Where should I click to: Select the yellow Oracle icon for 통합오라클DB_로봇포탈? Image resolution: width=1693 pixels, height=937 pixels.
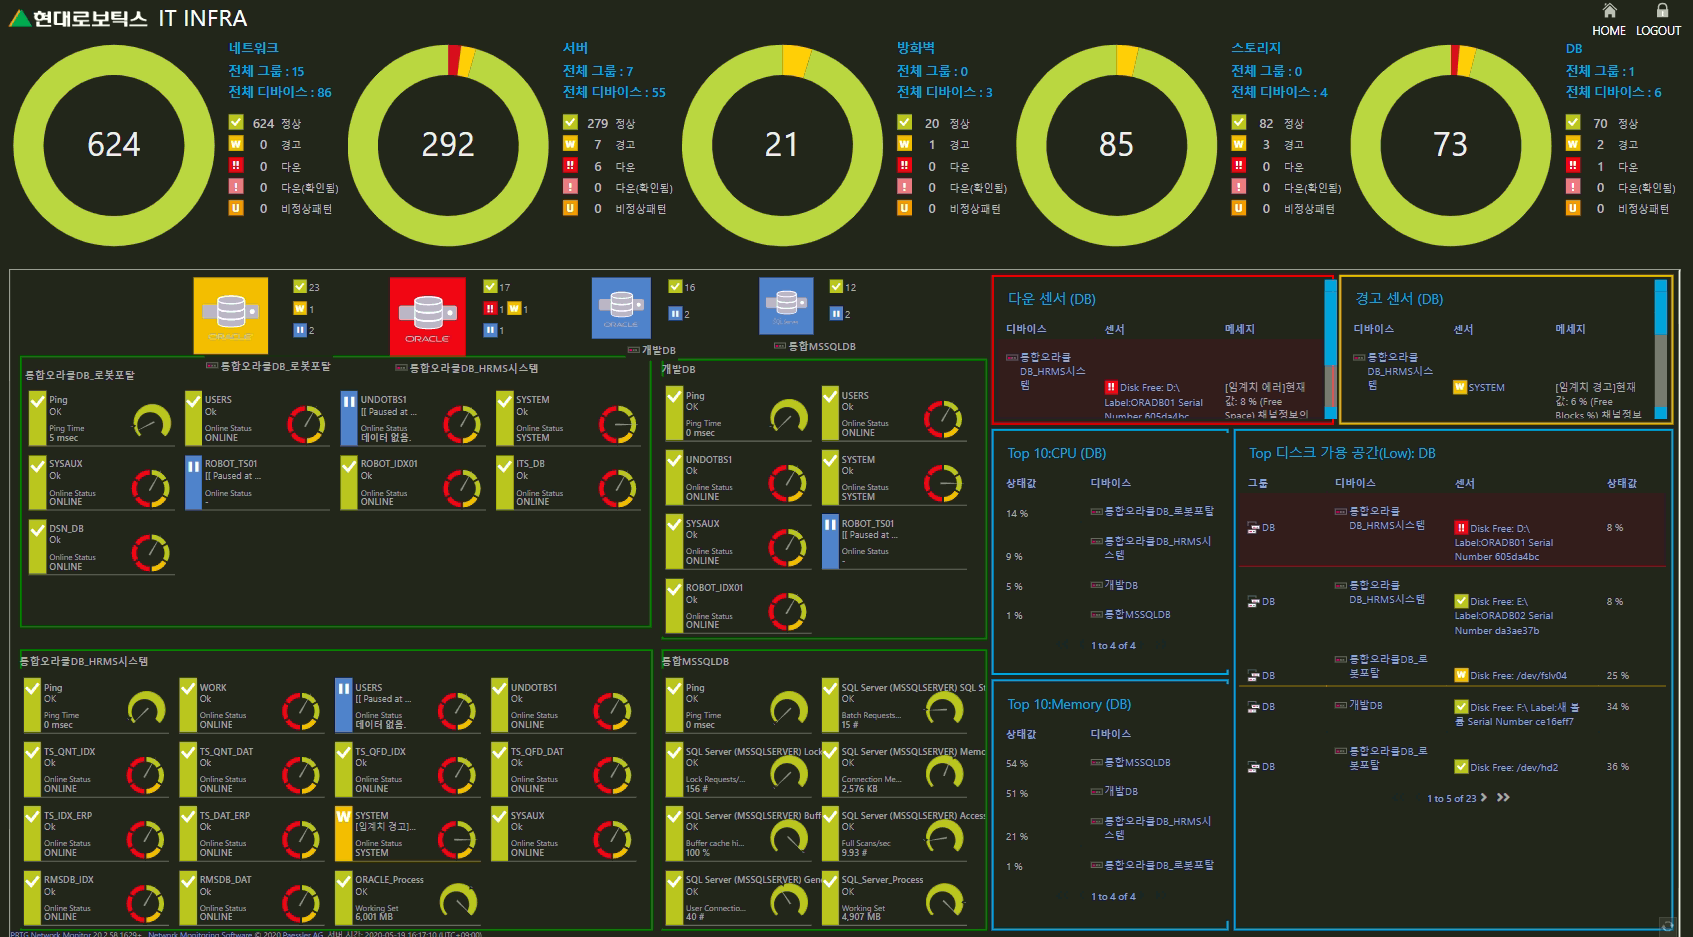coord(230,313)
